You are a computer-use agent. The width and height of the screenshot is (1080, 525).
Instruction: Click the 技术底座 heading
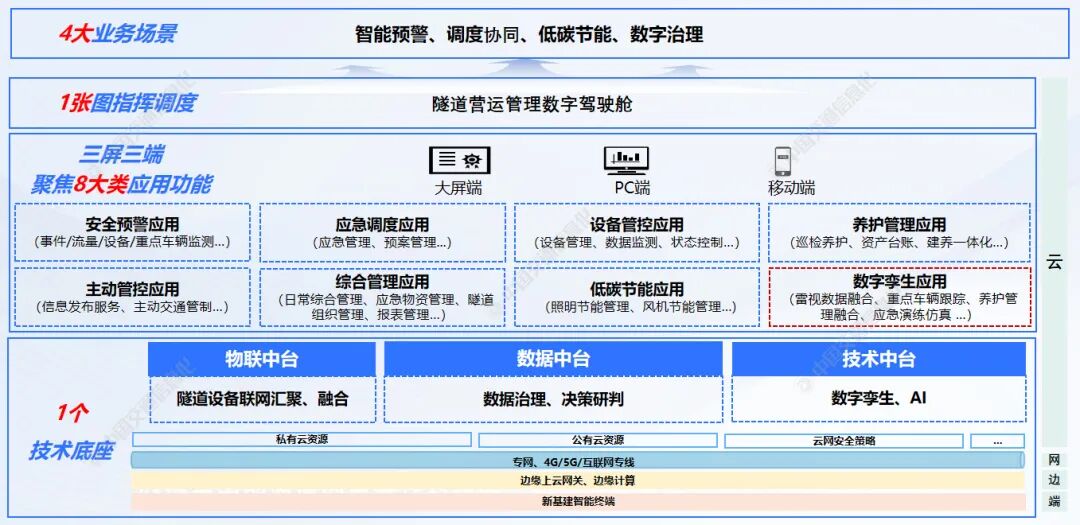(71, 451)
